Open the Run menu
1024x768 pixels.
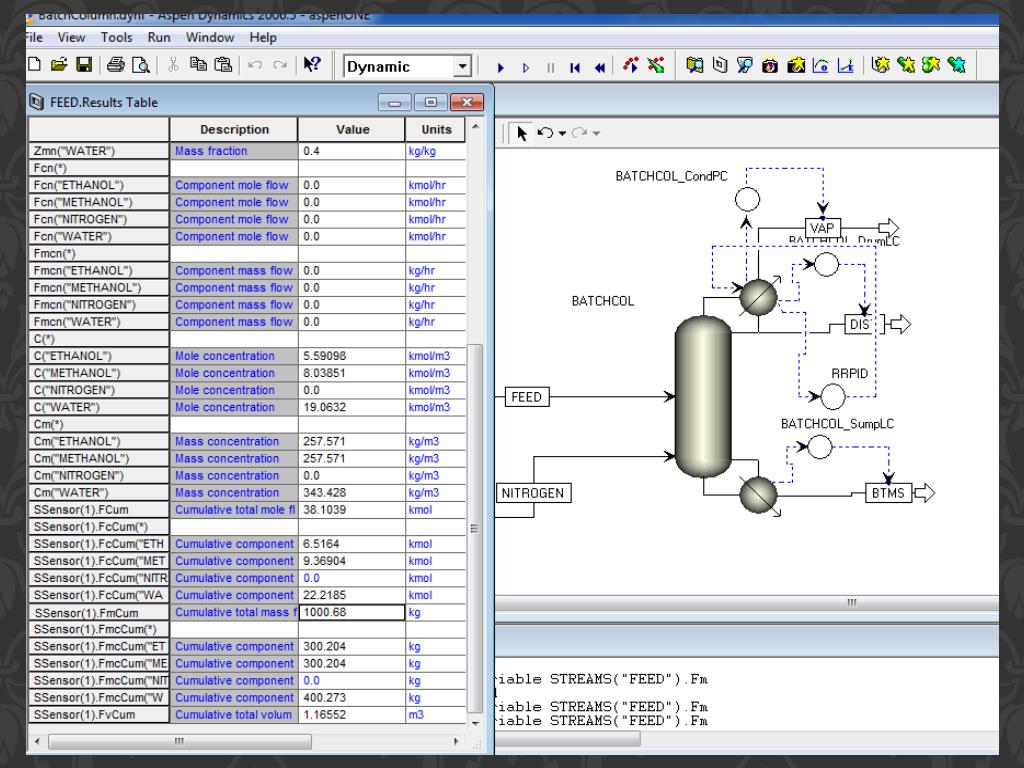(x=159, y=37)
